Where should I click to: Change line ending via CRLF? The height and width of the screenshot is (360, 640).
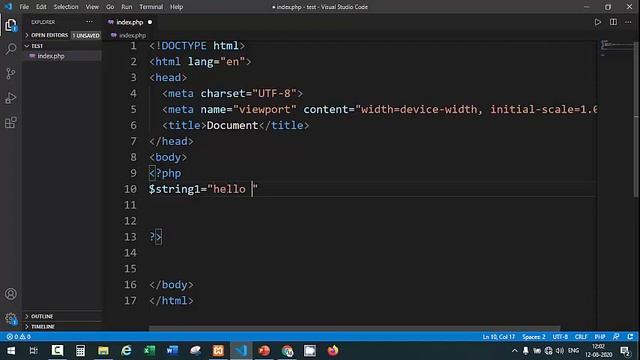coord(581,337)
